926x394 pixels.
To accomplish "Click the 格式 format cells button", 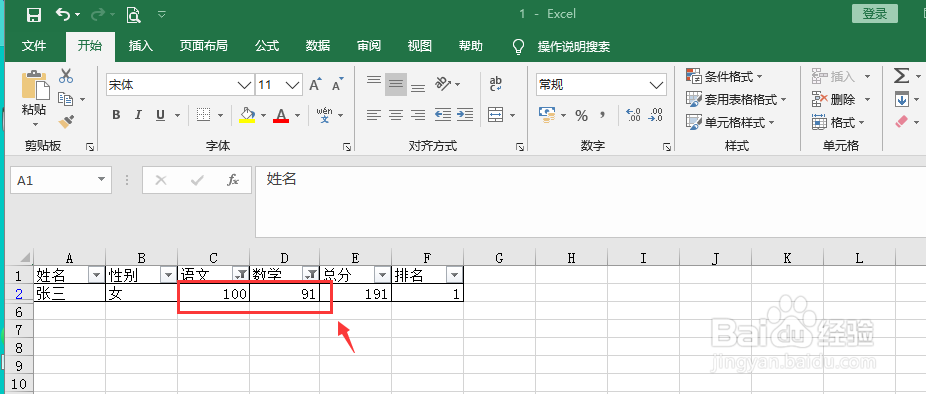I will pyautogui.click(x=834, y=122).
